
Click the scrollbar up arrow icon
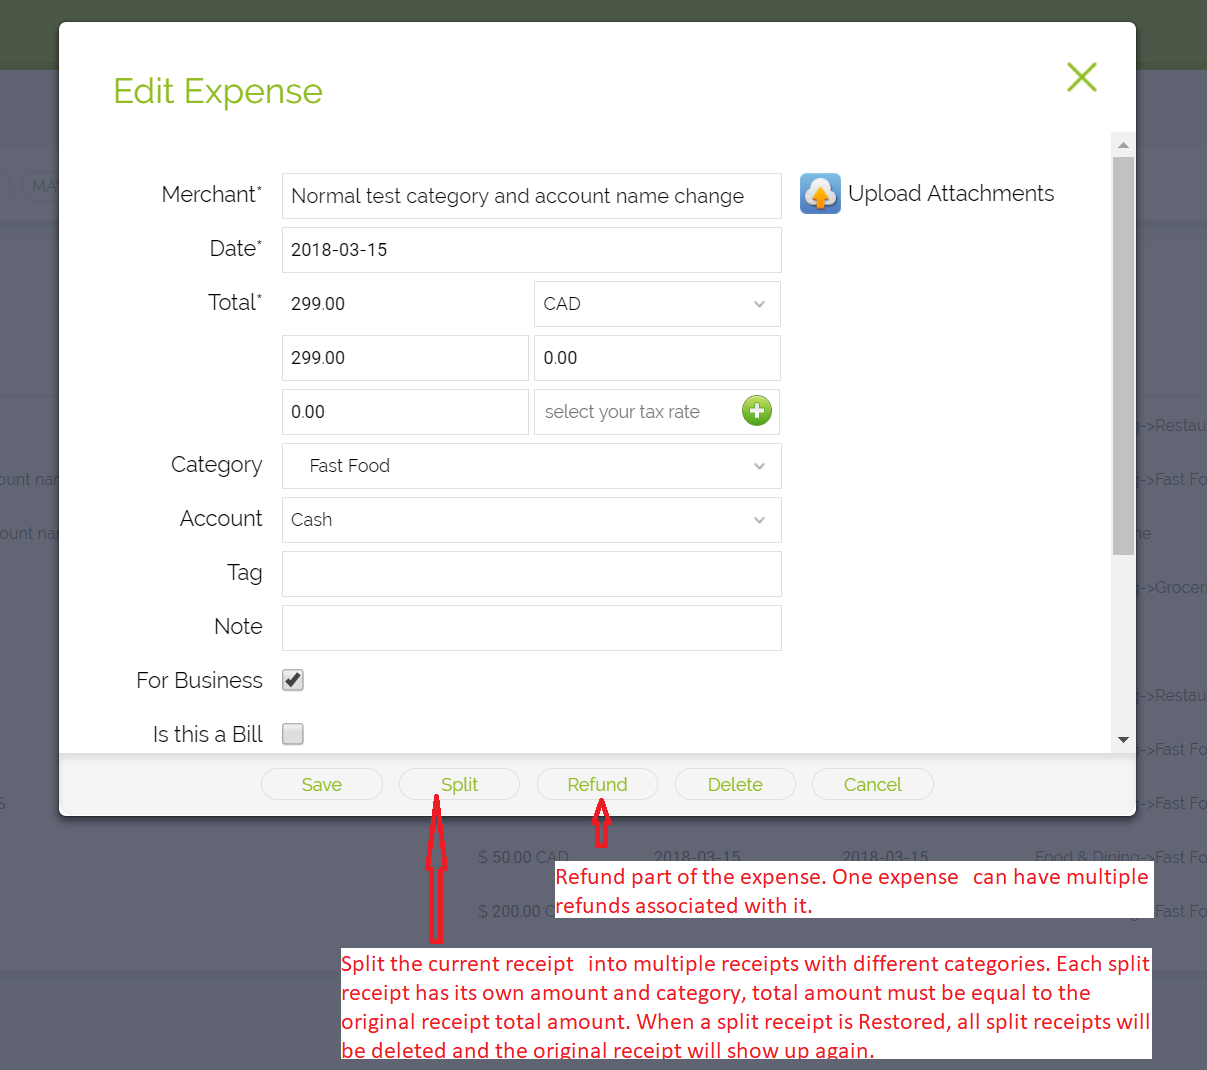pos(1121,142)
